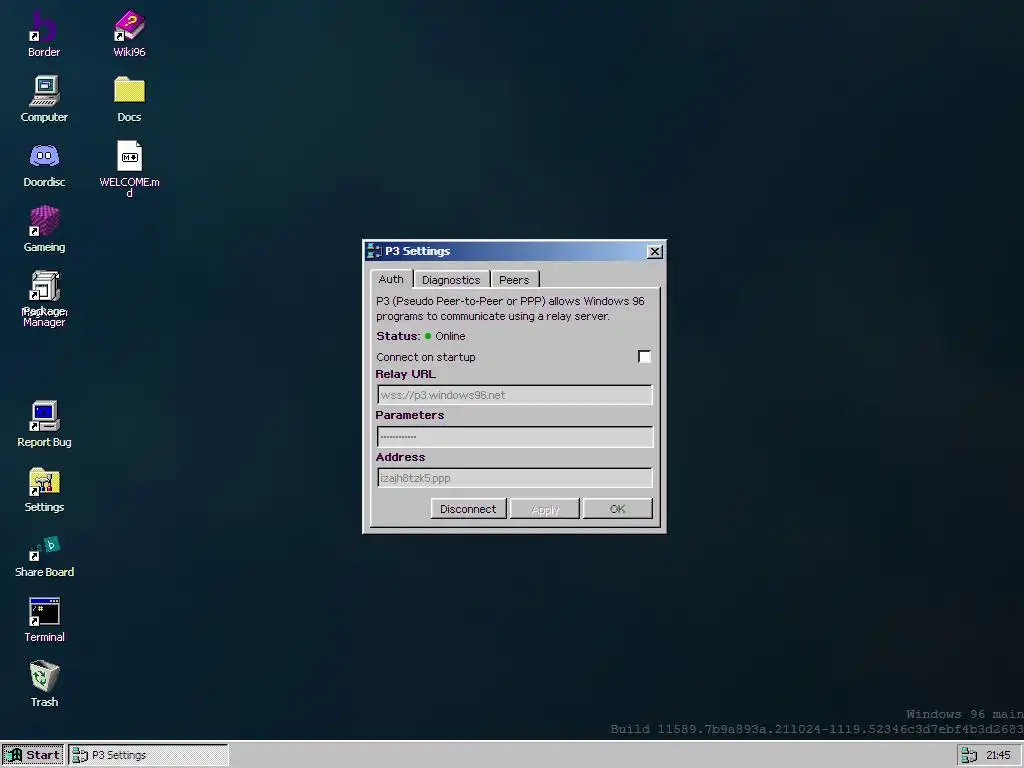The image size is (1024, 768).
Task: Focus the Parameters input field
Action: click(x=515, y=436)
